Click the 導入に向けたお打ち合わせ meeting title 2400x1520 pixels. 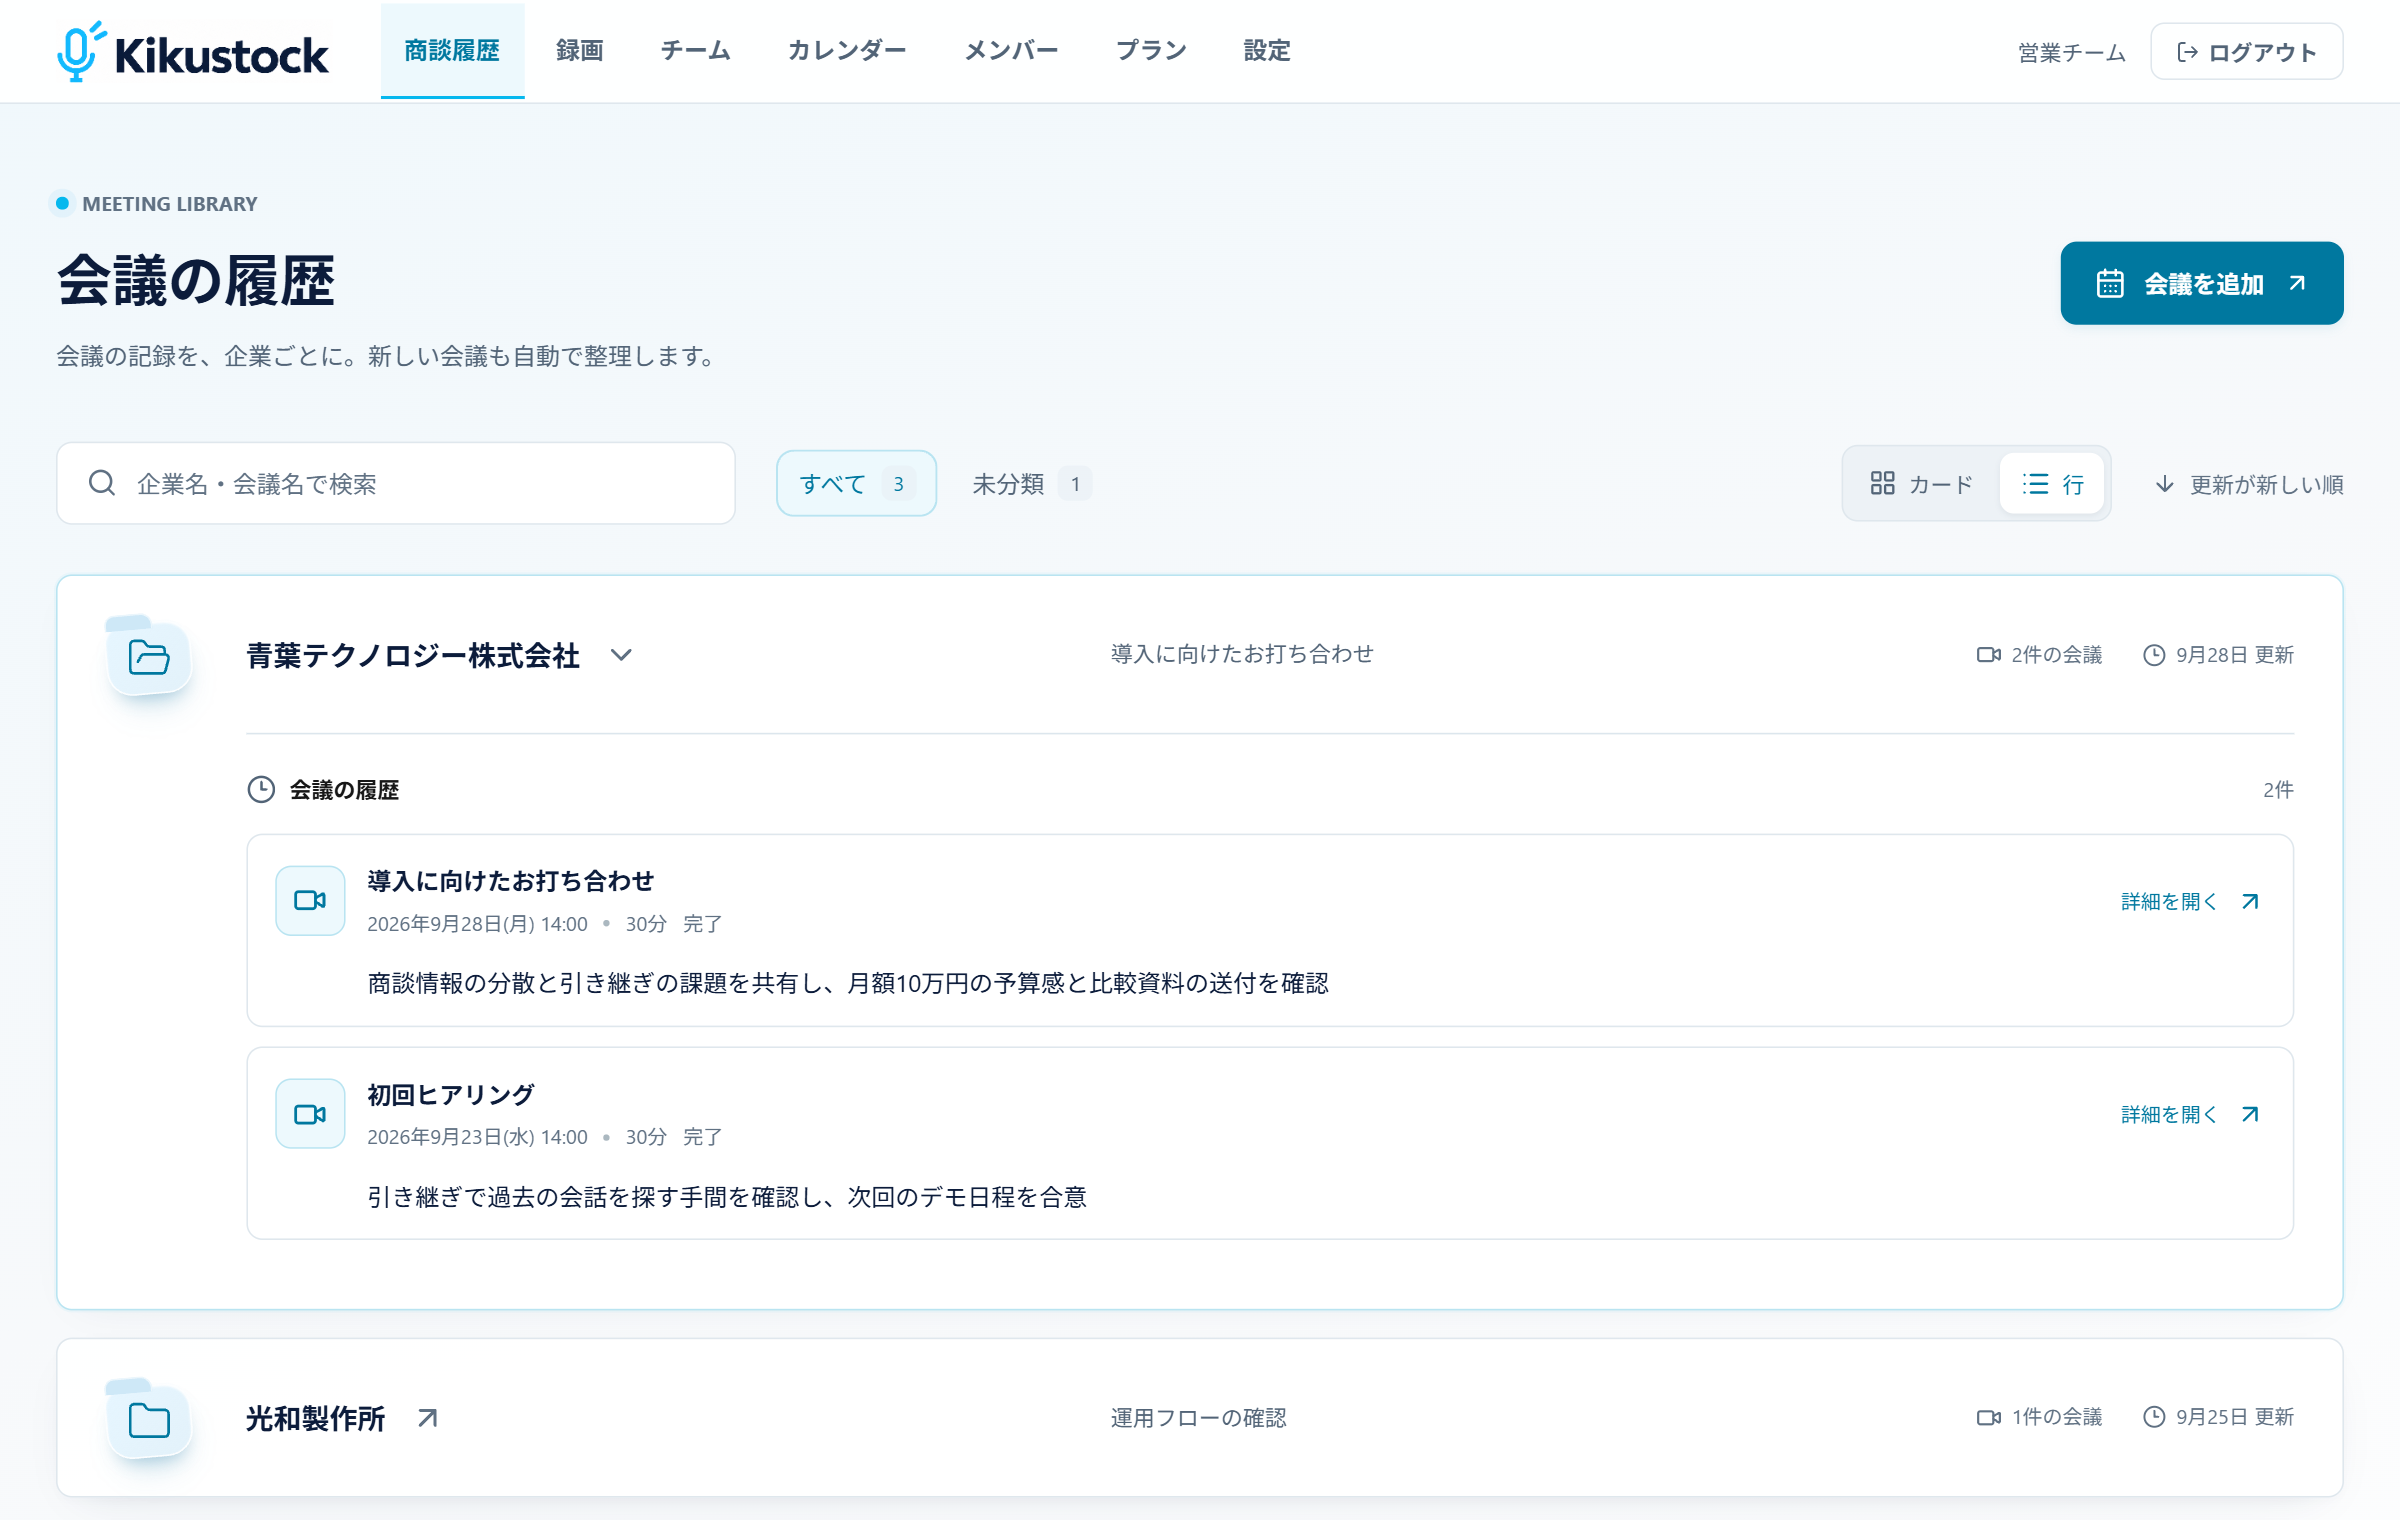click(510, 881)
